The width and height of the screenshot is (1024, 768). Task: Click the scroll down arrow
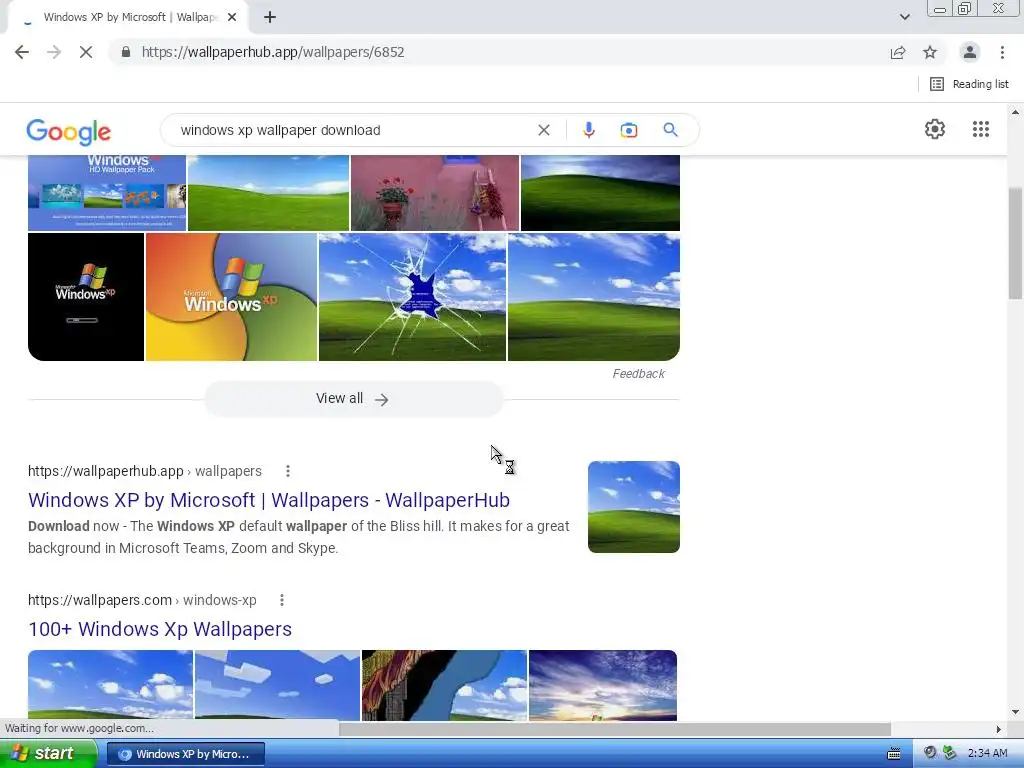coord(1015,712)
